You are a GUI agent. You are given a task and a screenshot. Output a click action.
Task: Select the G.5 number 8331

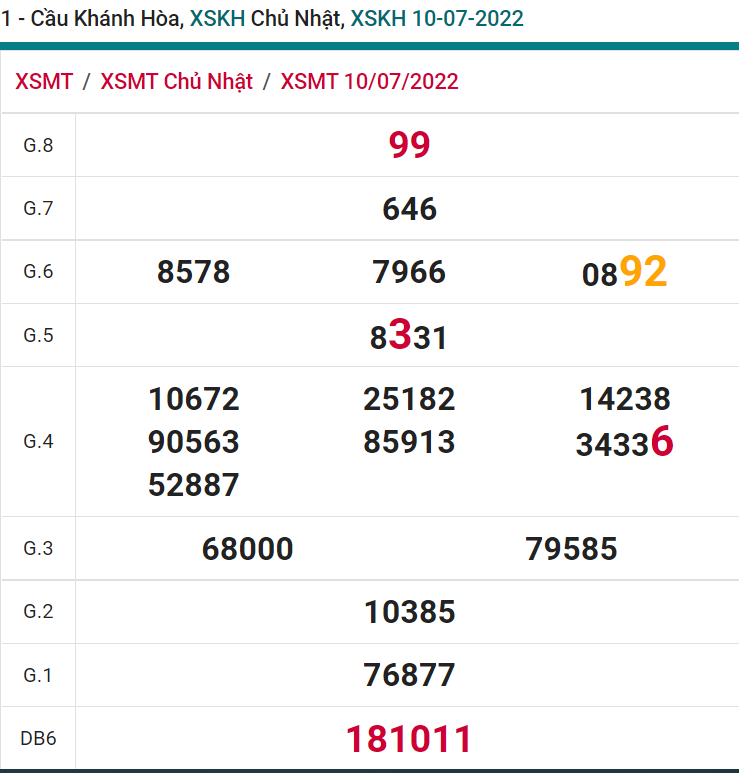click(x=409, y=336)
